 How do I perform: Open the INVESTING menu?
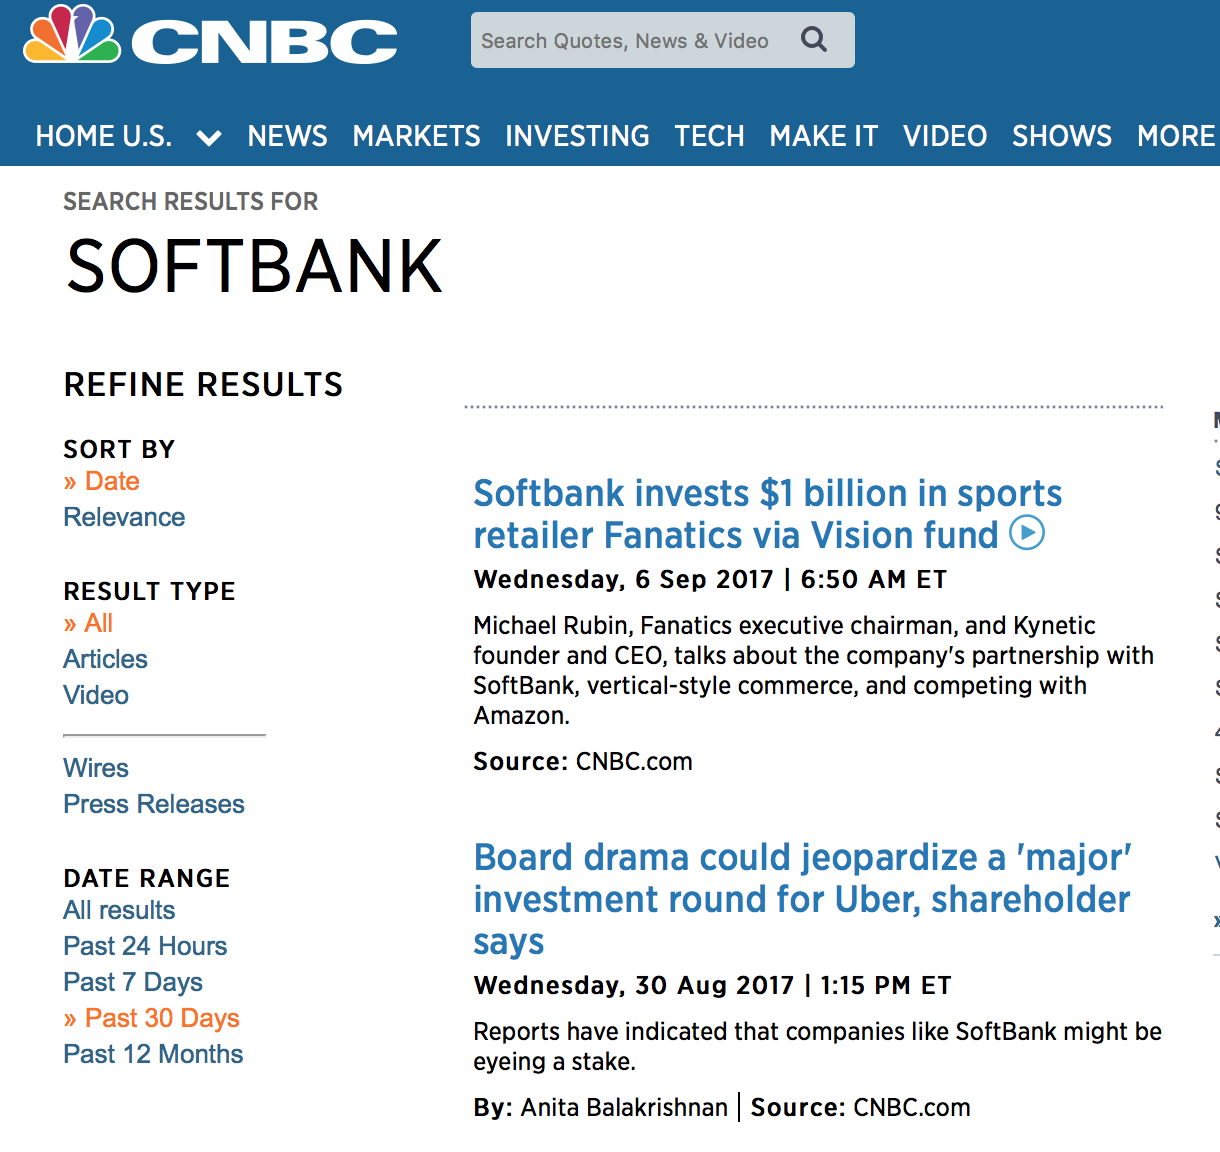point(577,136)
